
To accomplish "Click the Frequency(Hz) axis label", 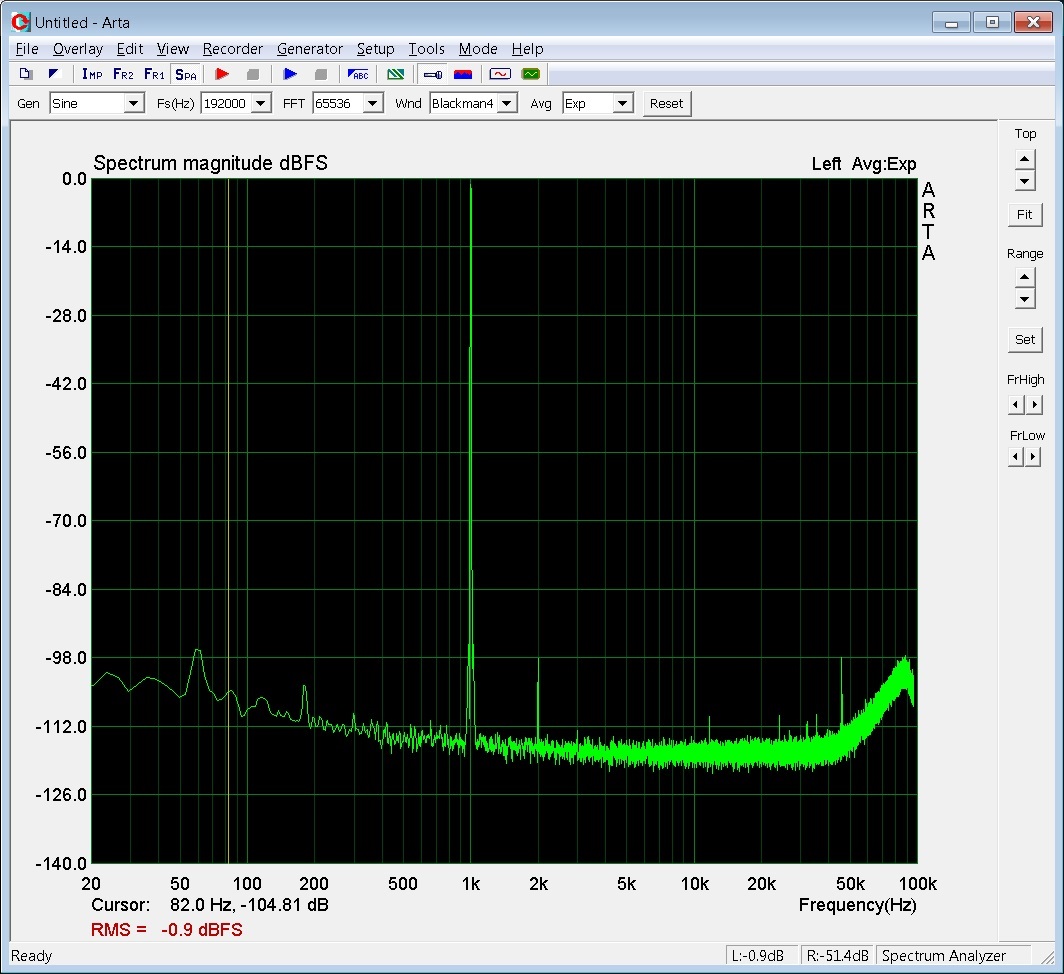I will click(x=858, y=905).
